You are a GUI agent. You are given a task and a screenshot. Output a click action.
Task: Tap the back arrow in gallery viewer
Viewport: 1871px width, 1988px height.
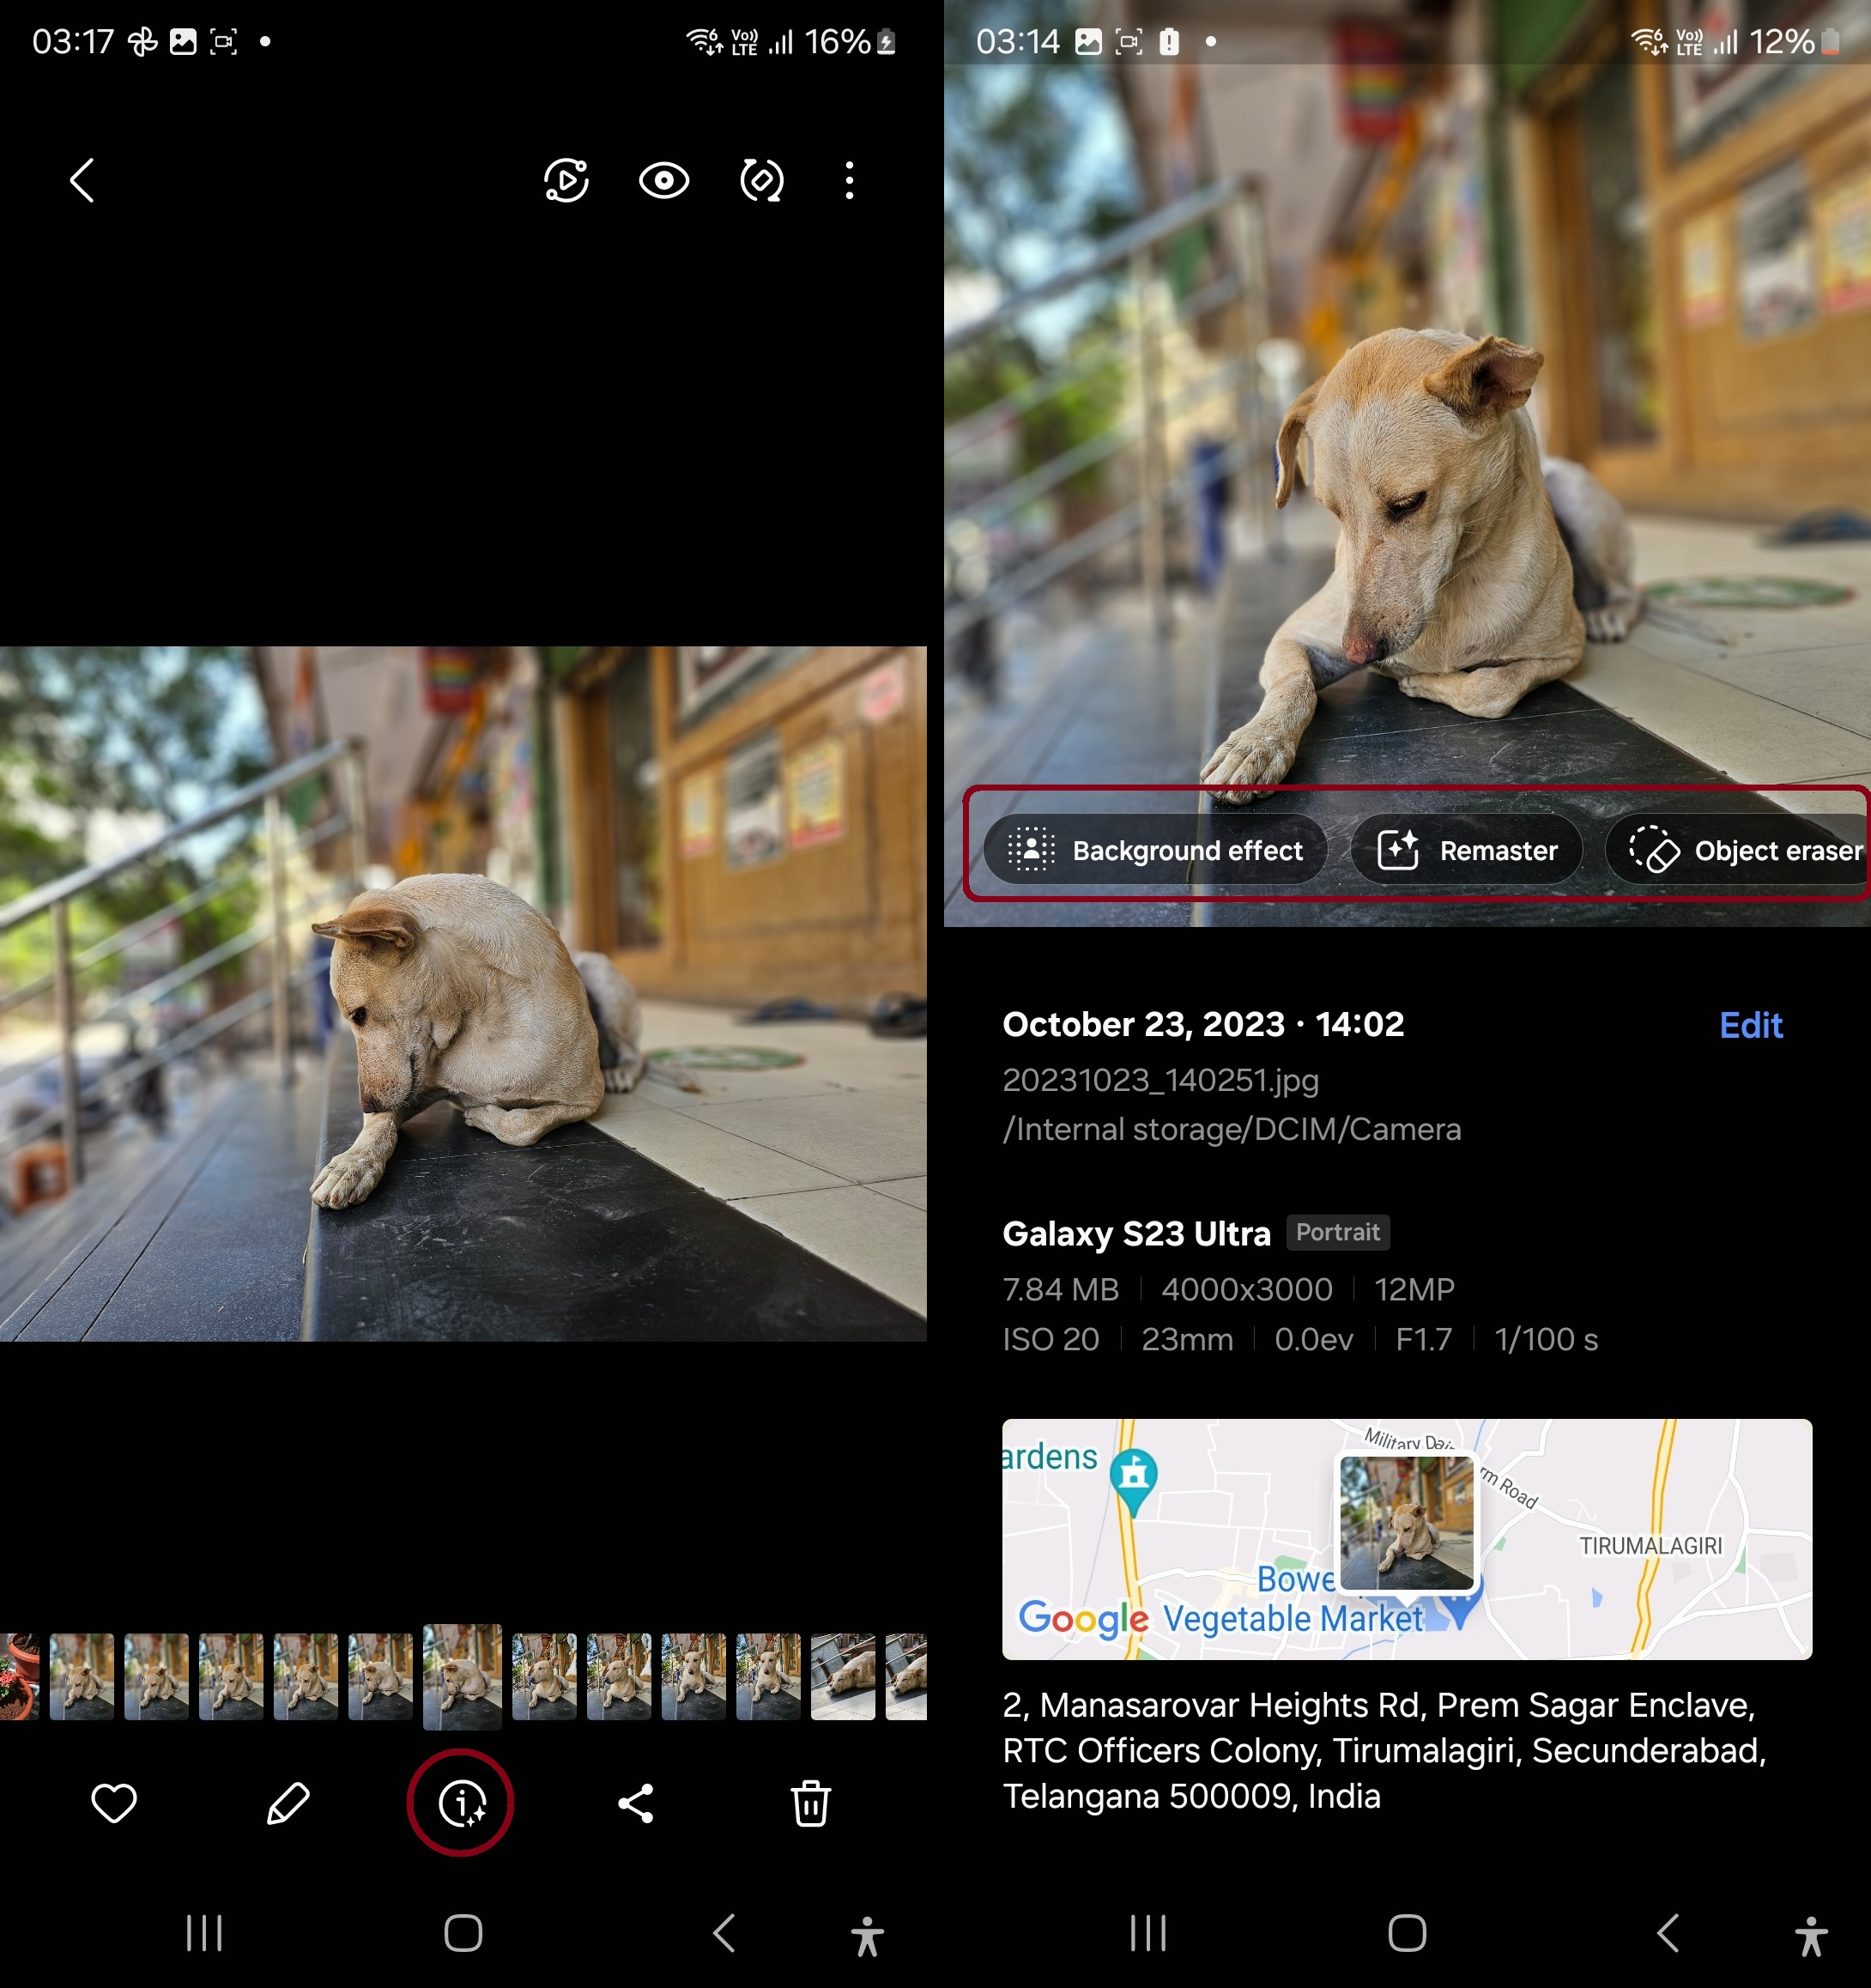[82, 181]
